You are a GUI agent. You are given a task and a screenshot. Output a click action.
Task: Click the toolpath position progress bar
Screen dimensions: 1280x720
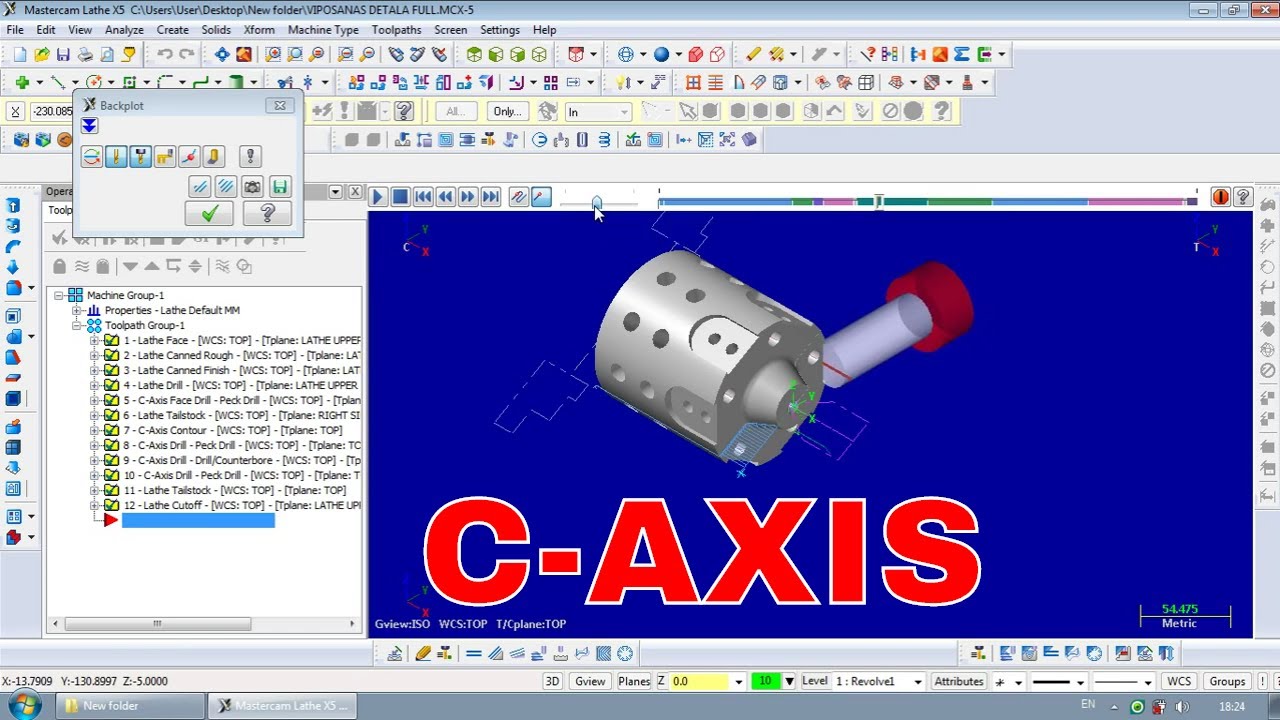click(x=927, y=202)
